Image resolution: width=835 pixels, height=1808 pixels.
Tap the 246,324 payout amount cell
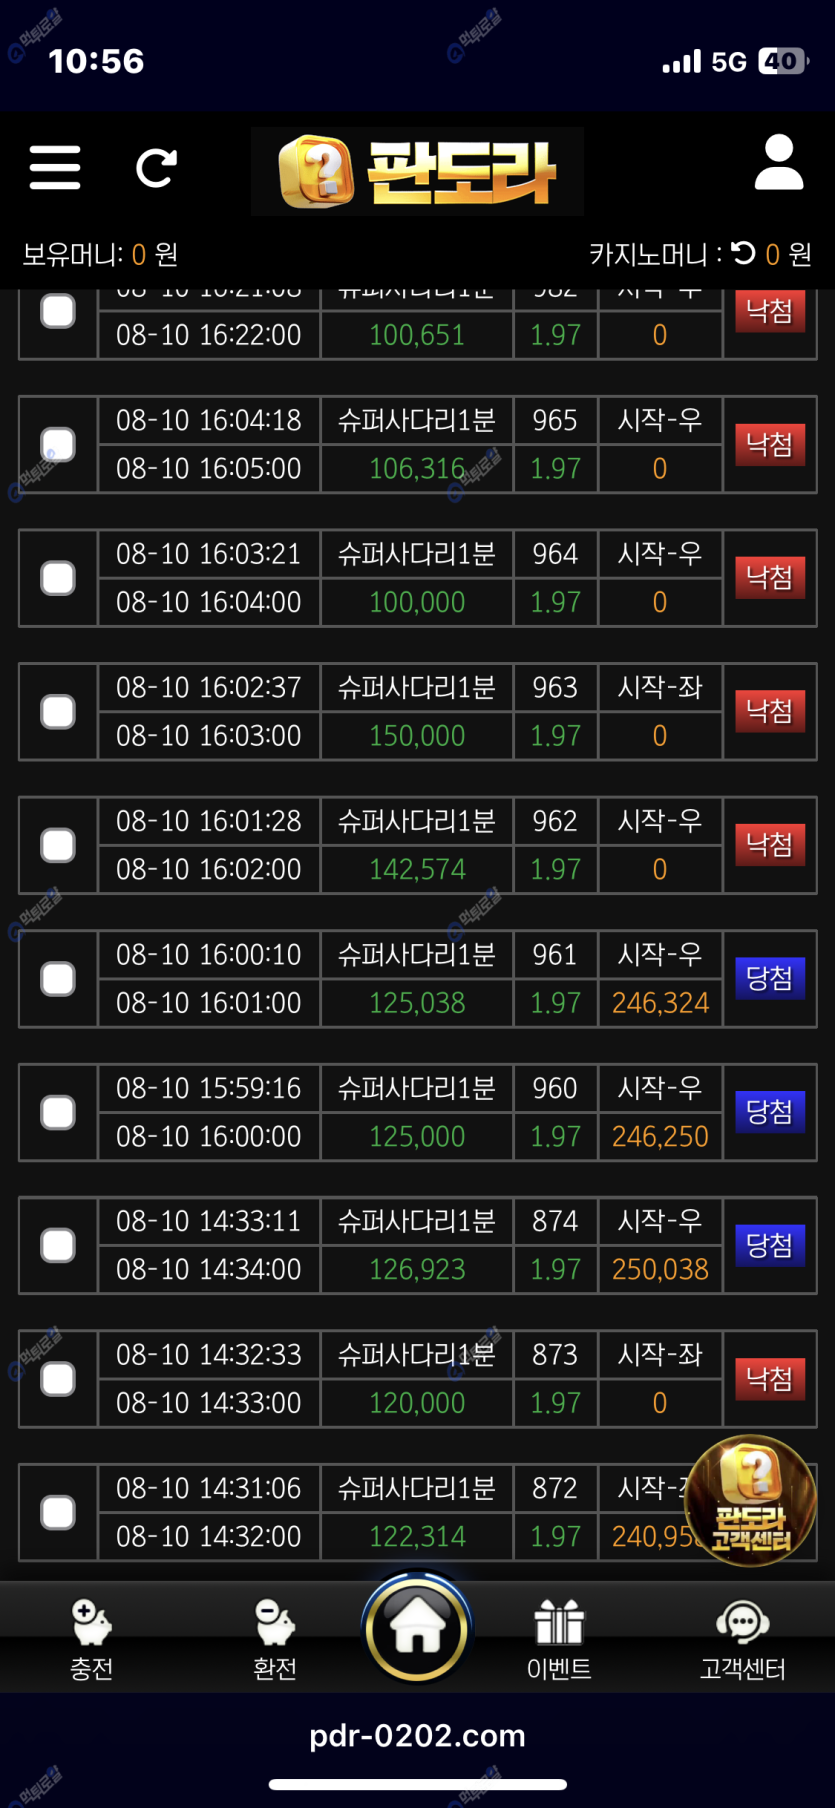(660, 1003)
